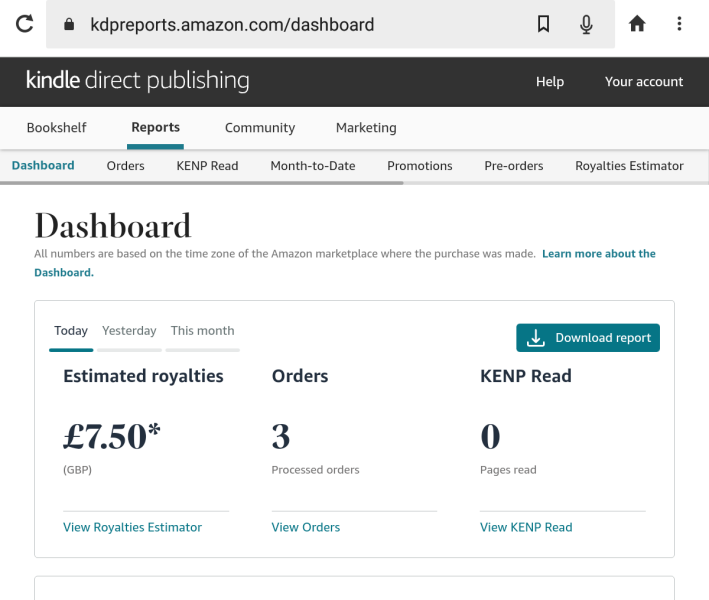Click the £7.50* estimated royalties value
The height and width of the screenshot is (600, 709).
112,437
